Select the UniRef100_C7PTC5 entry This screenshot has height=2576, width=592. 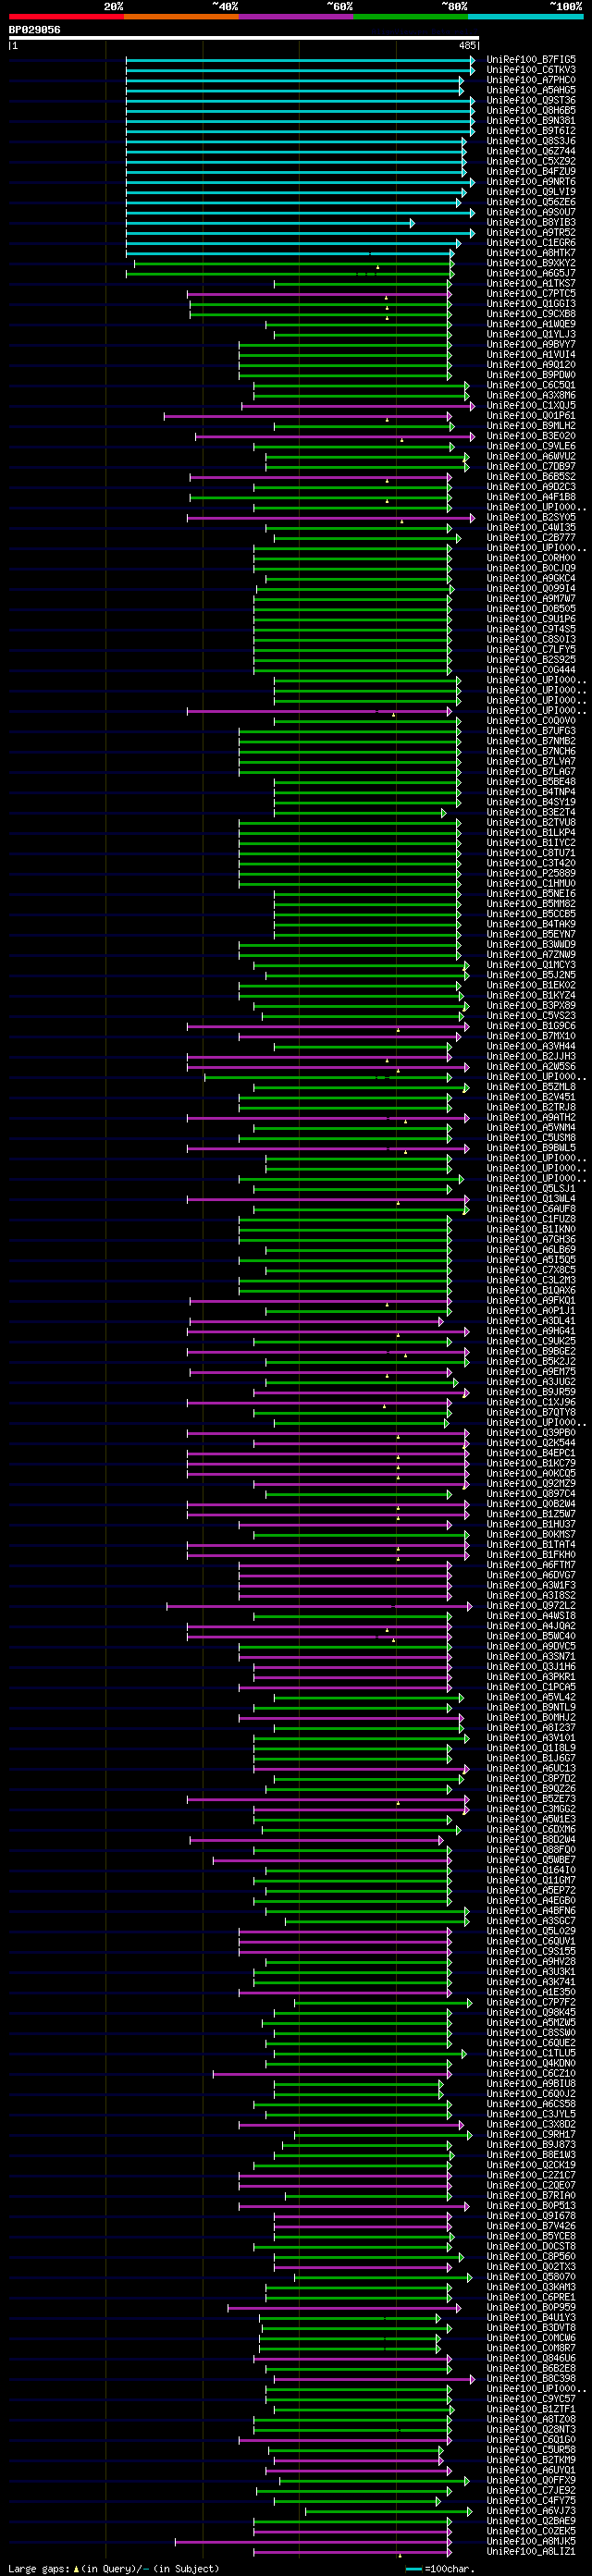click(531, 294)
